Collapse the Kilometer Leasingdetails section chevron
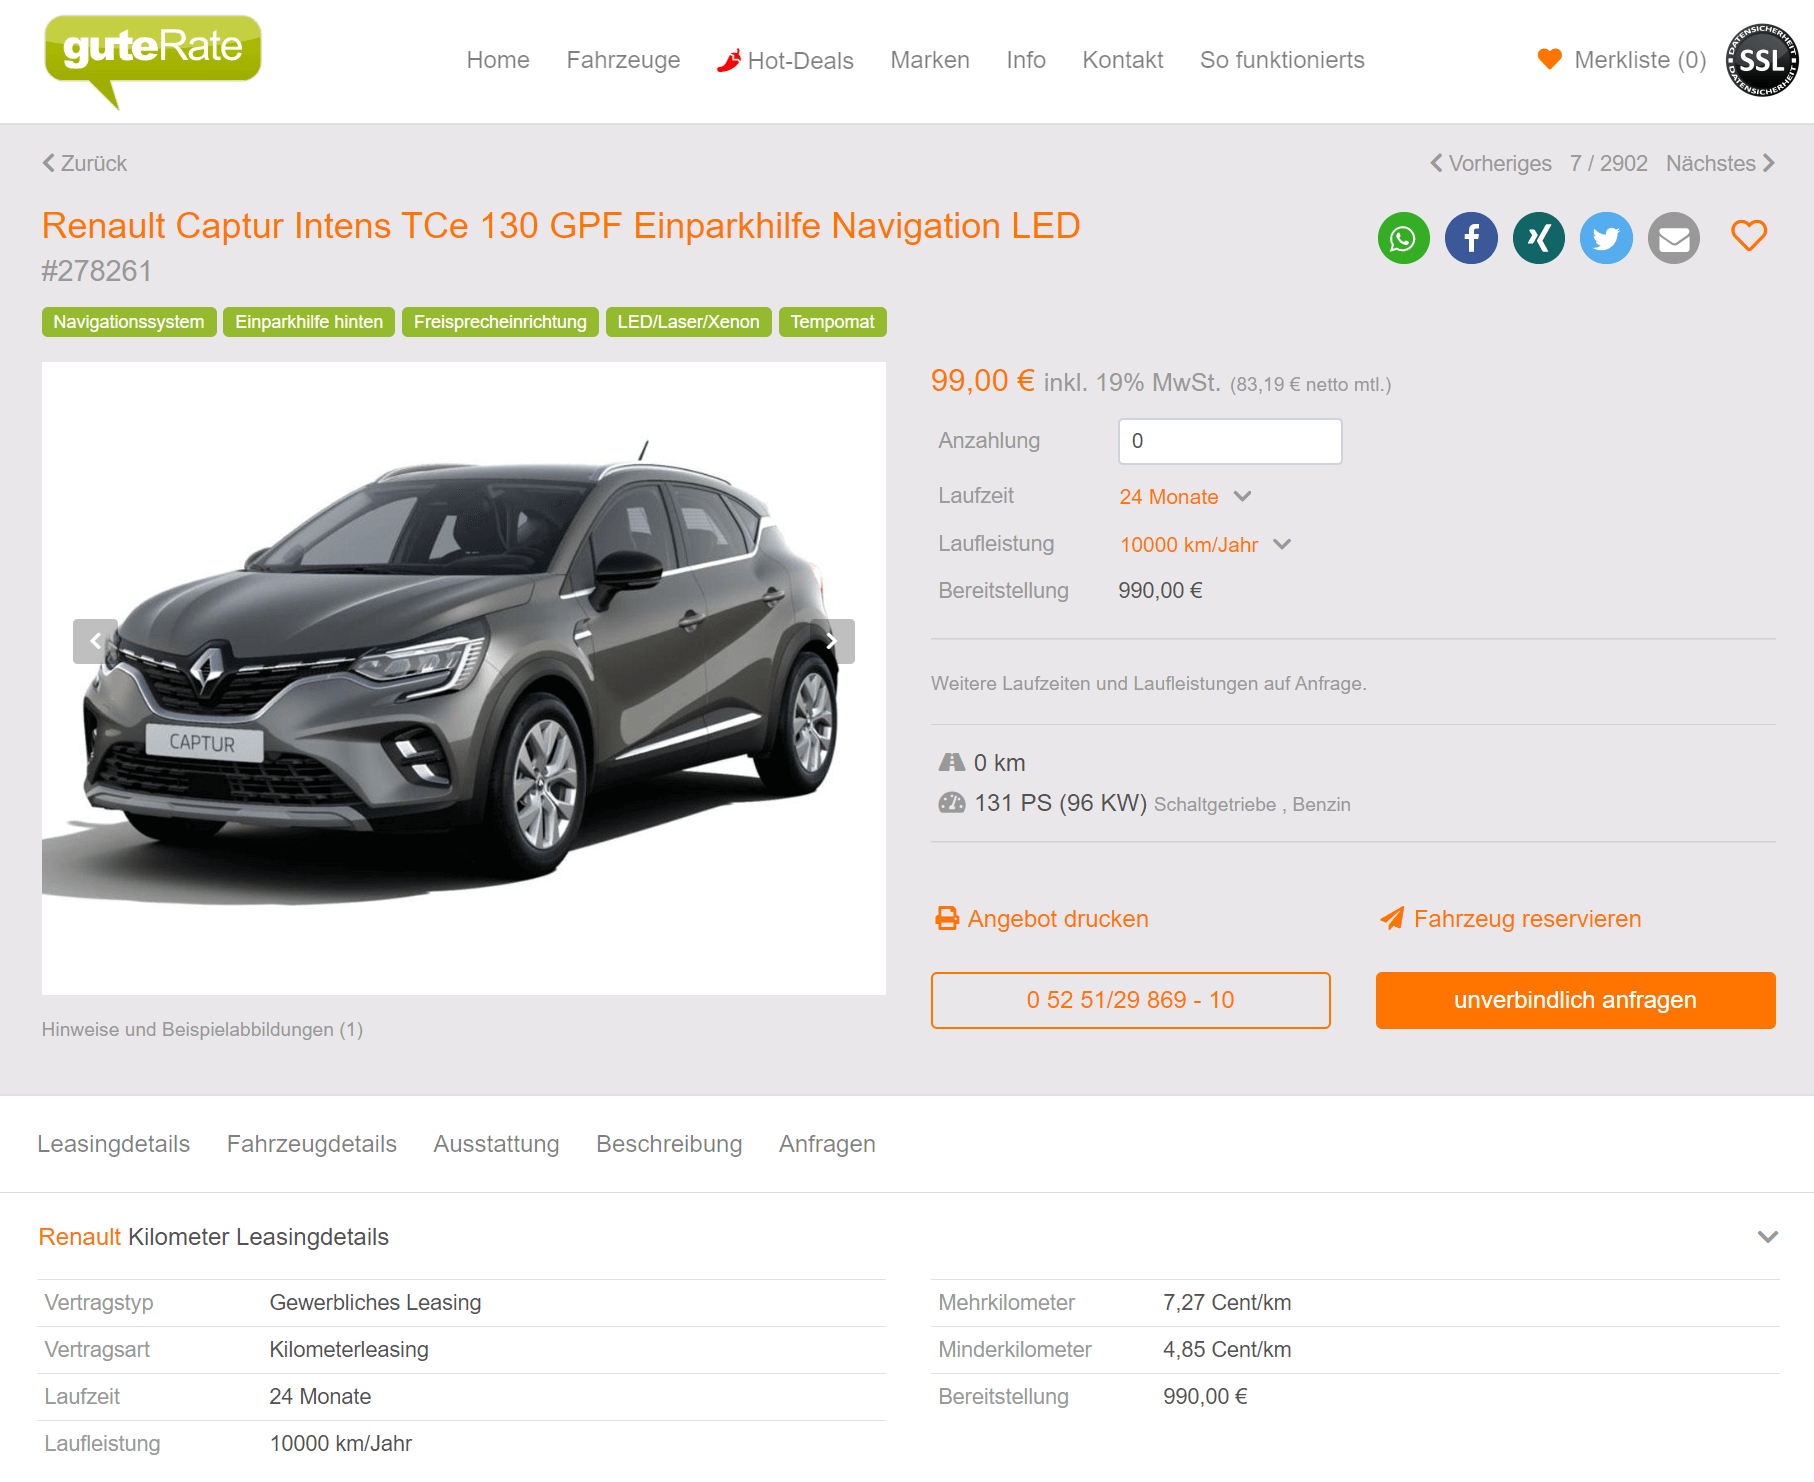 (x=1768, y=1237)
